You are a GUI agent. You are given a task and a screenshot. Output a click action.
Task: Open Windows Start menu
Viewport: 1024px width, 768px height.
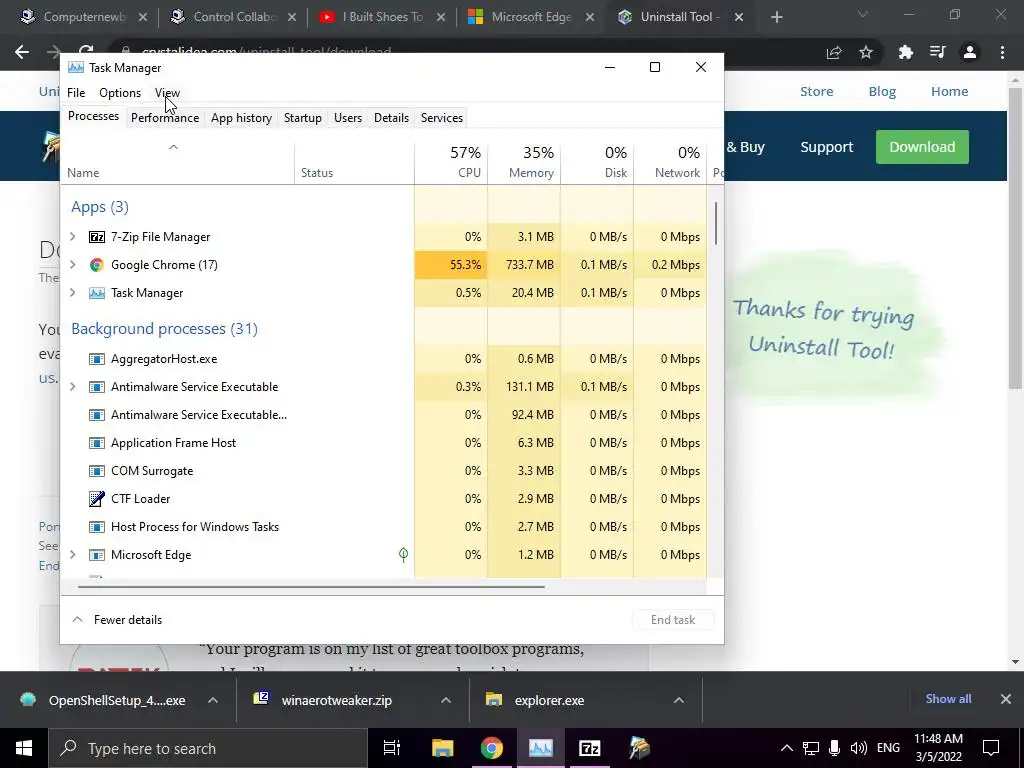[24, 748]
